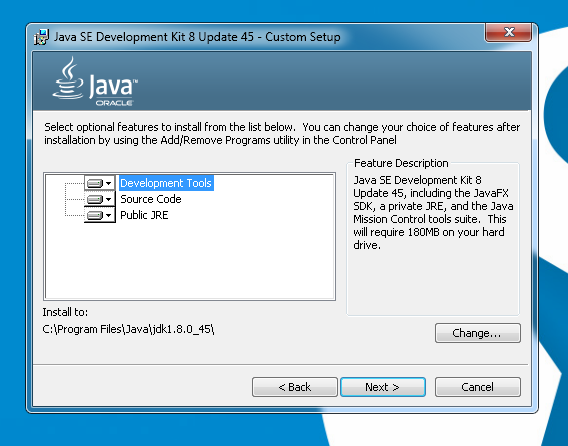The width and height of the screenshot is (568, 446).
Task: Select the Development Tools feature
Action: pos(166,183)
